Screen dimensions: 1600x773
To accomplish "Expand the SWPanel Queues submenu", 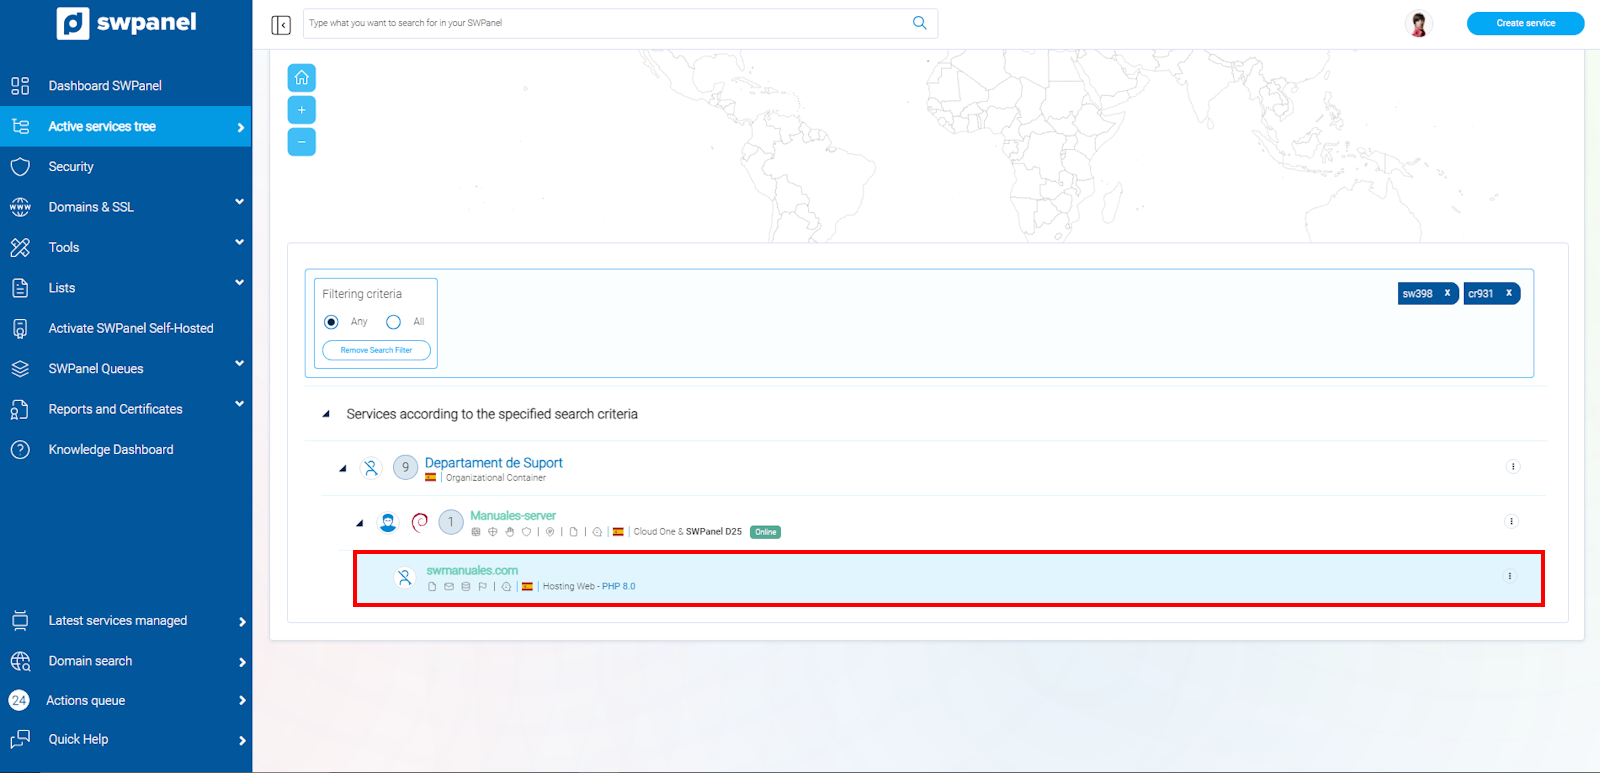I will point(126,369).
